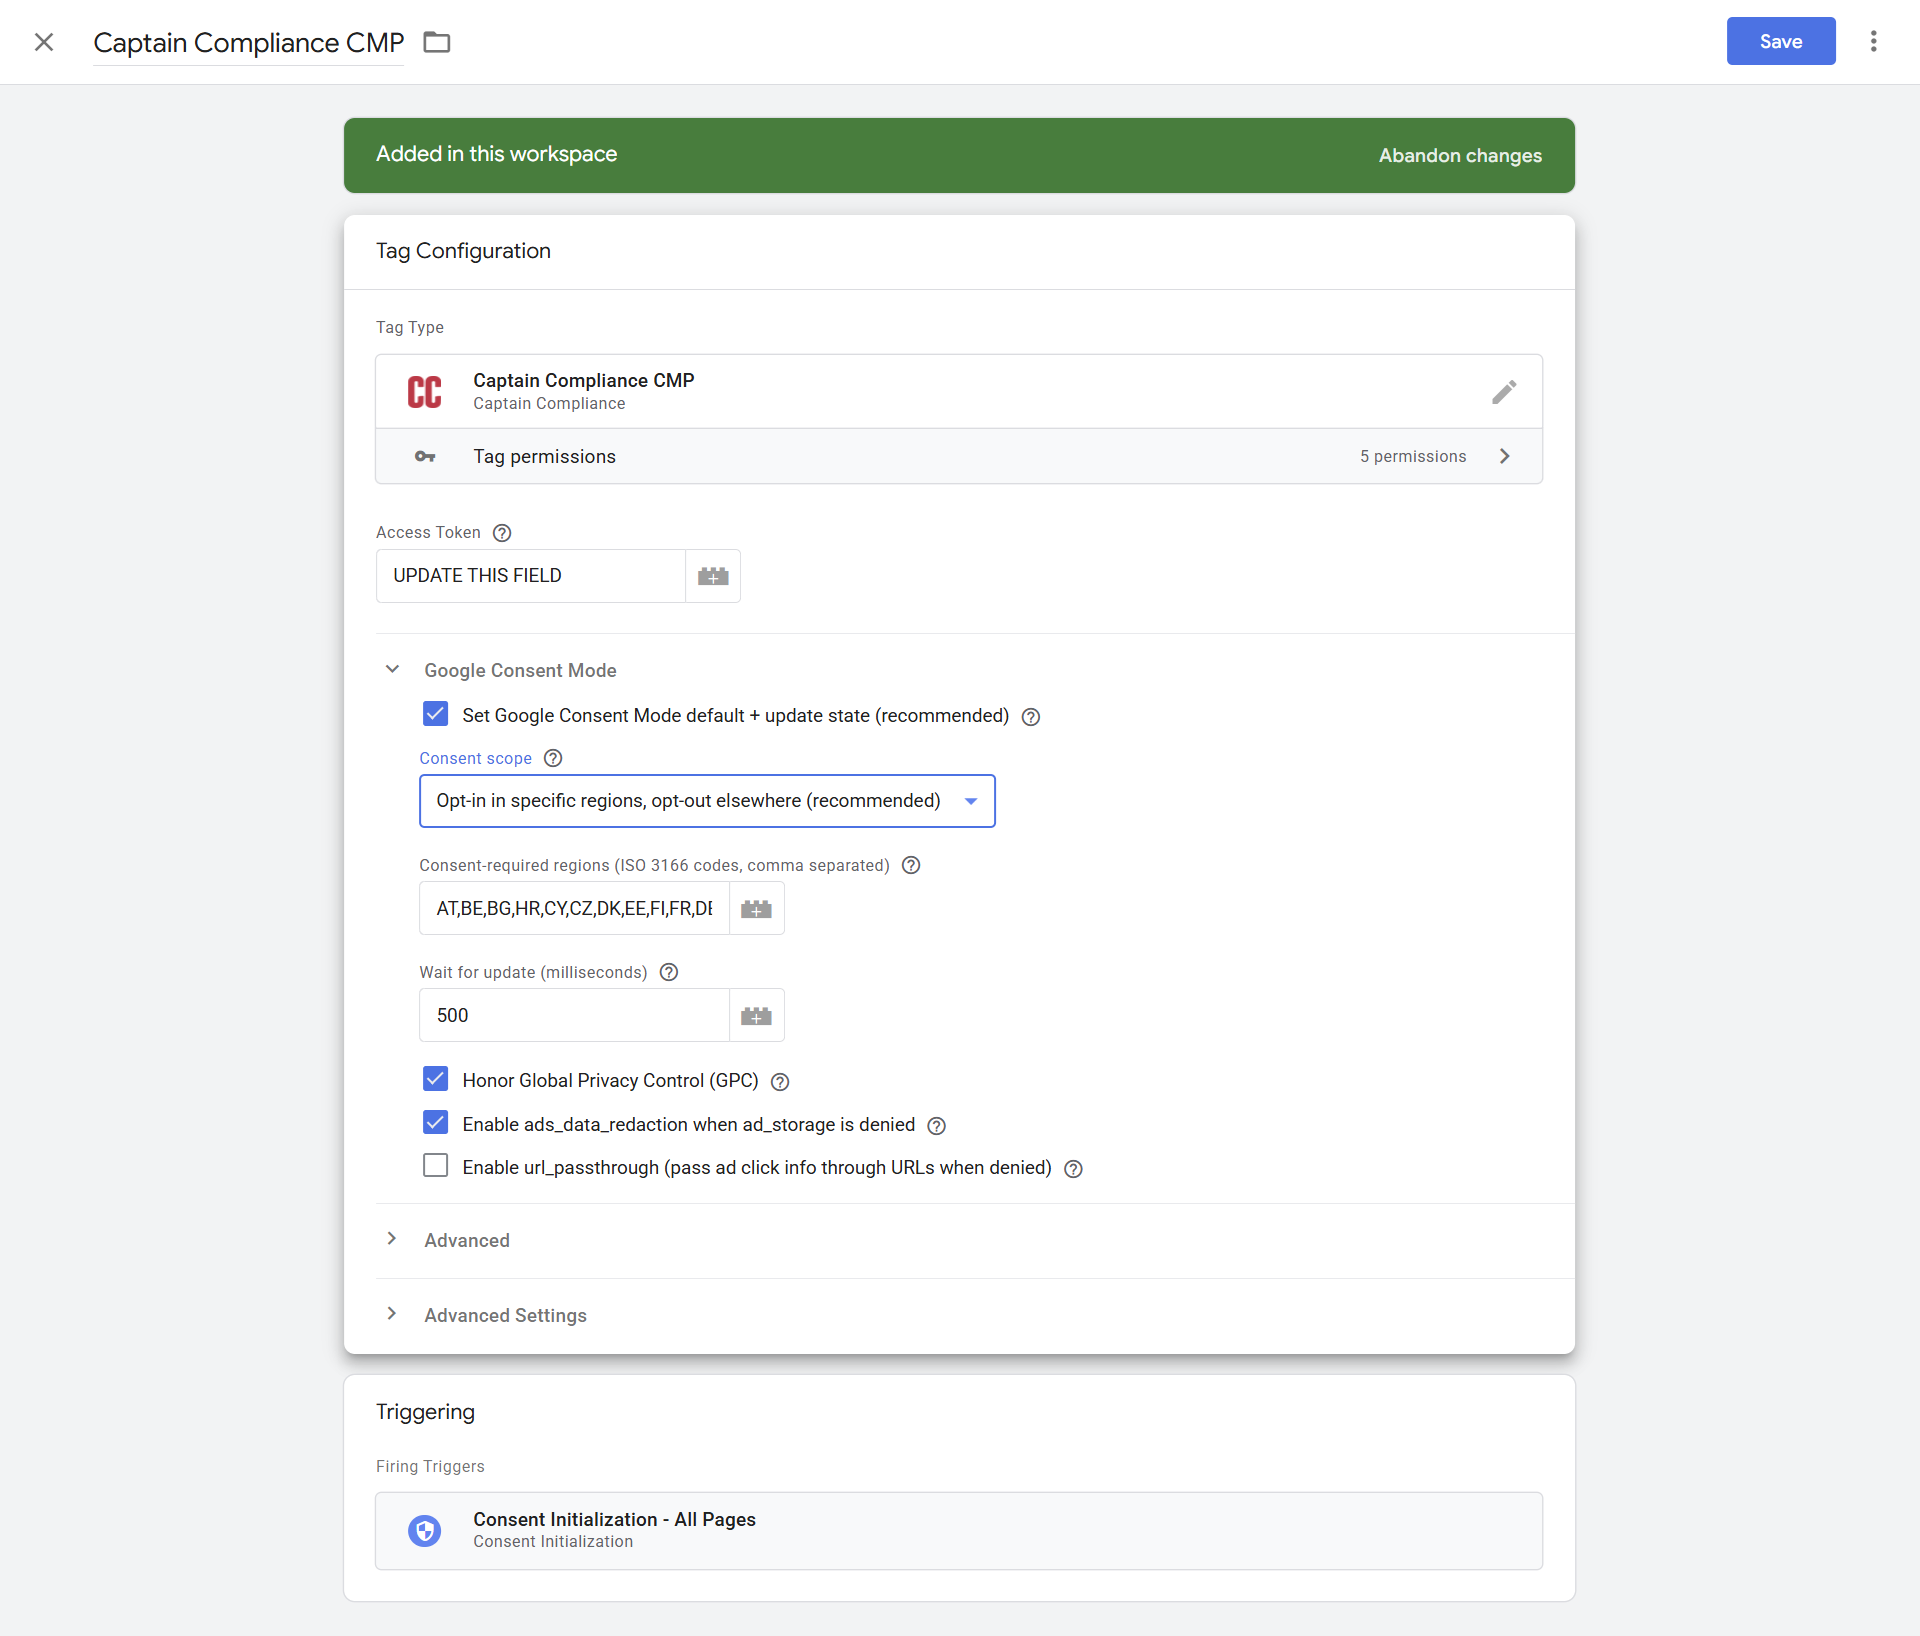The width and height of the screenshot is (1920, 1636).
Task: Click the Consent Initialization shield trigger icon
Action: point(425,1530)
